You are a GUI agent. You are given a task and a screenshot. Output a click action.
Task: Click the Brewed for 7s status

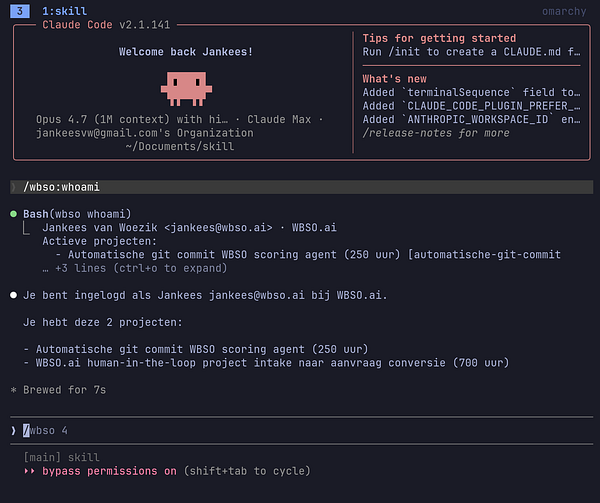click(64, 390)
